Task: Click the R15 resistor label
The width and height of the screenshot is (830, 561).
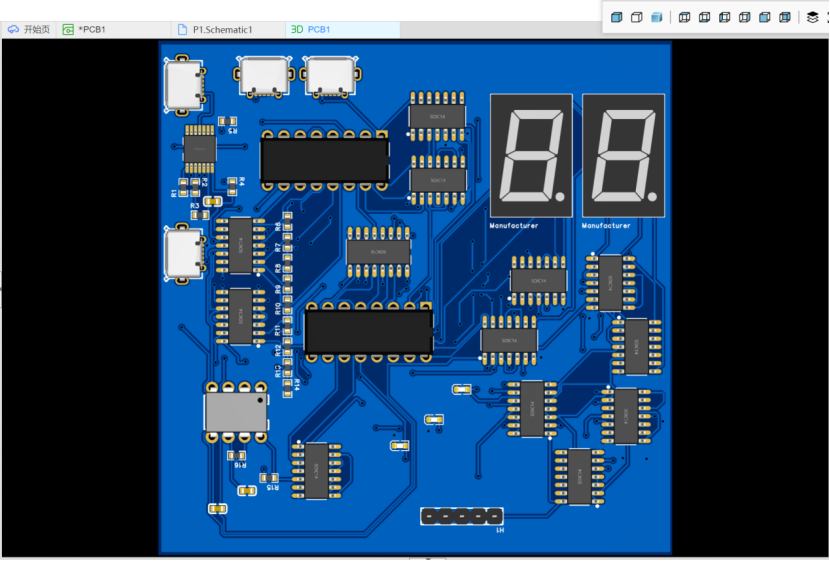Action: click(272, 487)
